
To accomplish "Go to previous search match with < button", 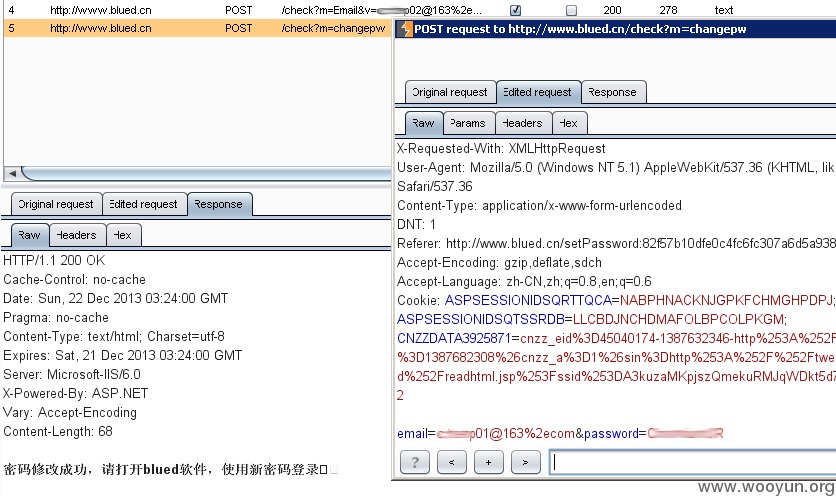I will click(452, 462).
